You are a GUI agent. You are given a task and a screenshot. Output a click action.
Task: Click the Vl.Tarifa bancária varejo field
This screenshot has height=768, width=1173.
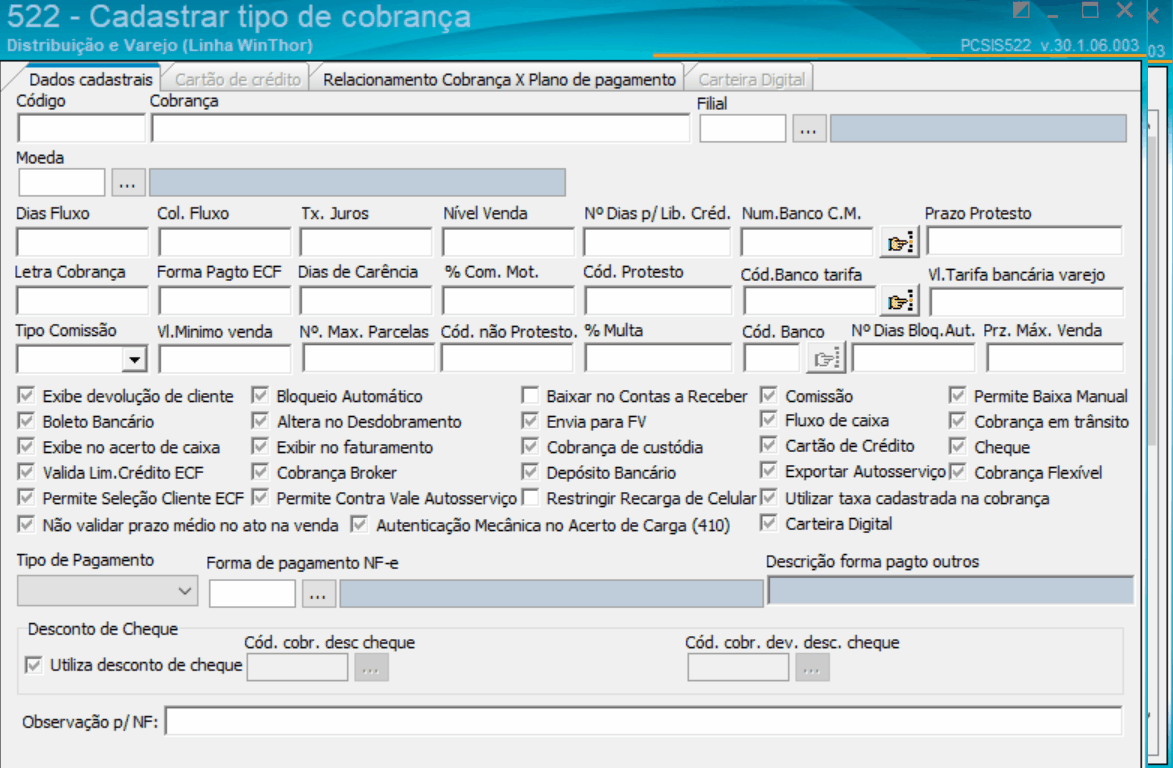pos(1026,302)
